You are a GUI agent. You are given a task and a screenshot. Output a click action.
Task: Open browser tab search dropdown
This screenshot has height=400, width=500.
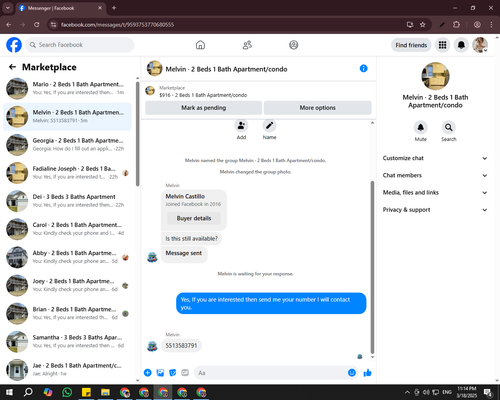[x=8, y=8]
